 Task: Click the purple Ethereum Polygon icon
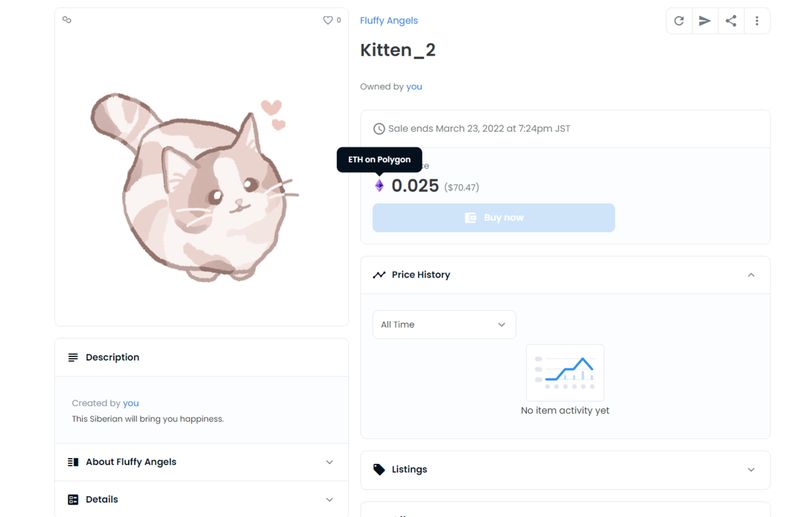pyautogui.click(x=379, y=186)
